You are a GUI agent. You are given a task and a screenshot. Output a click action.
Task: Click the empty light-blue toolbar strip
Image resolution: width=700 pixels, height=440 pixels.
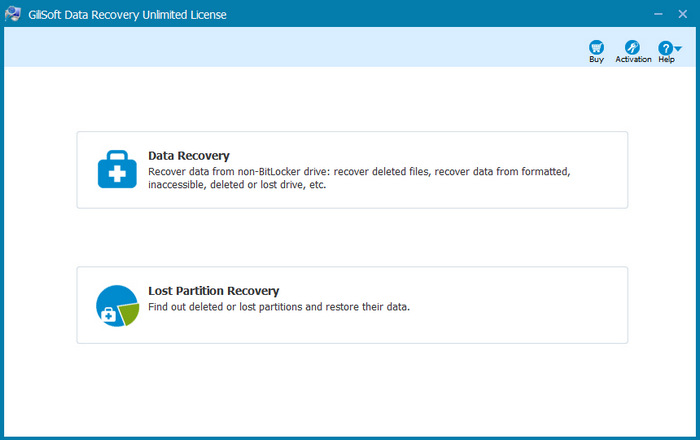pyautogui.click(x=300, y=47)
